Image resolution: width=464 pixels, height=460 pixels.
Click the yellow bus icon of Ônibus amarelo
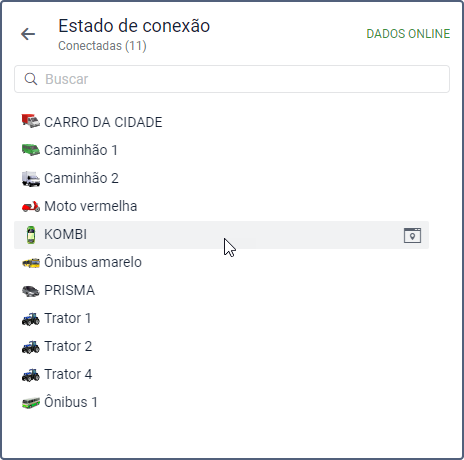point(31,263)
